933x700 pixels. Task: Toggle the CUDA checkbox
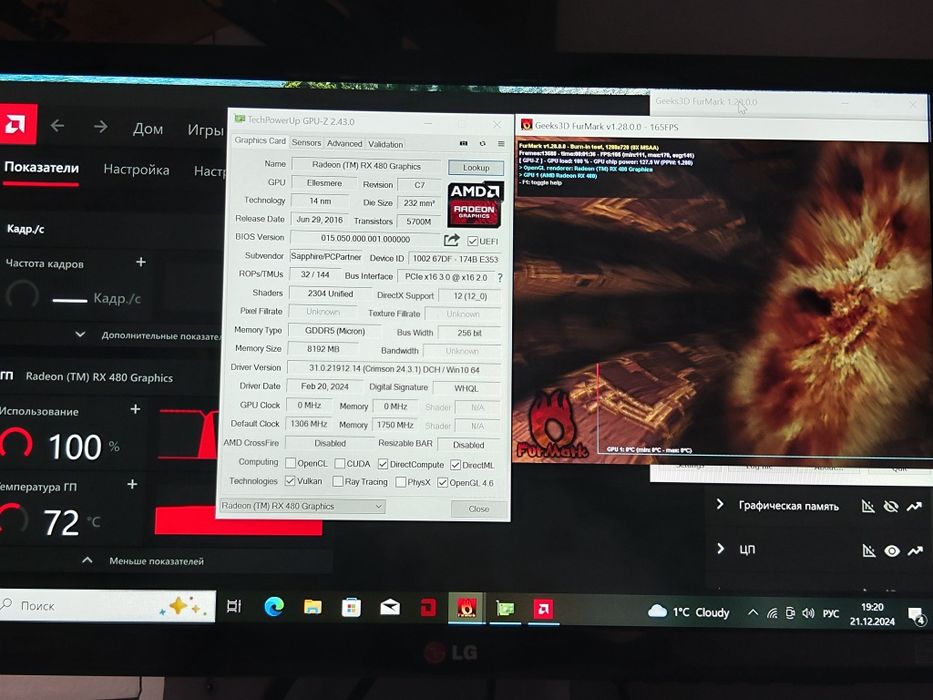(340, 463)
